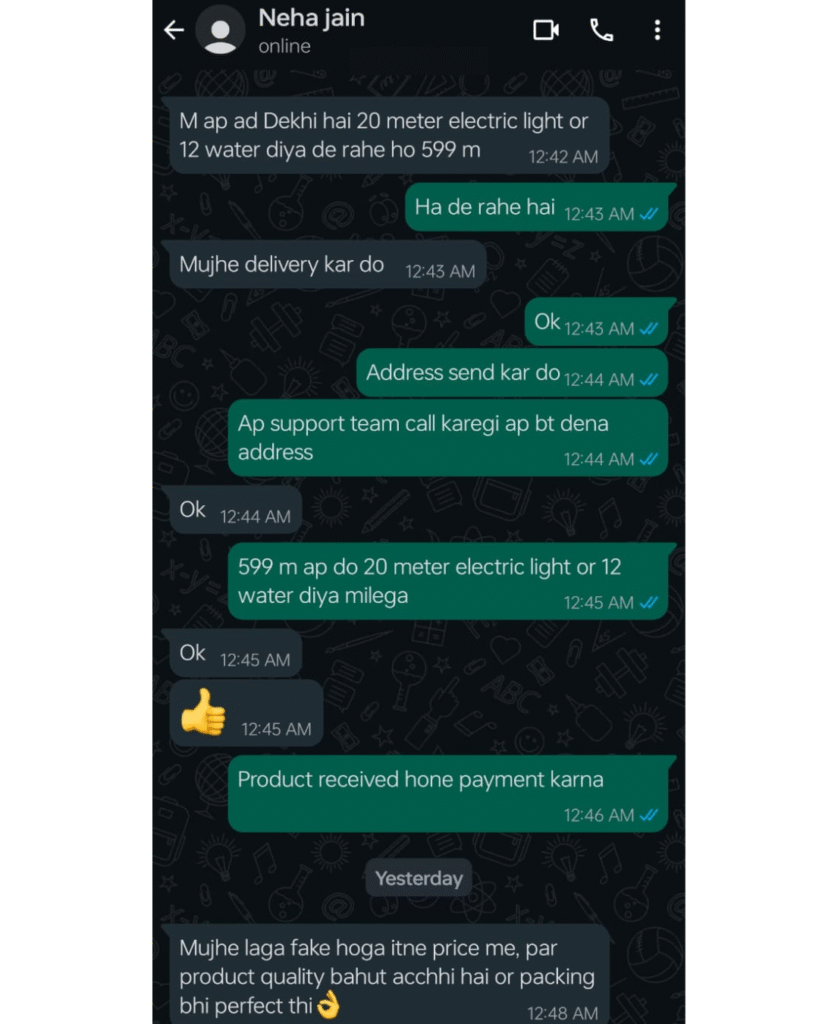Tap the back arrow icon
819x1024 pixels.
174,30
